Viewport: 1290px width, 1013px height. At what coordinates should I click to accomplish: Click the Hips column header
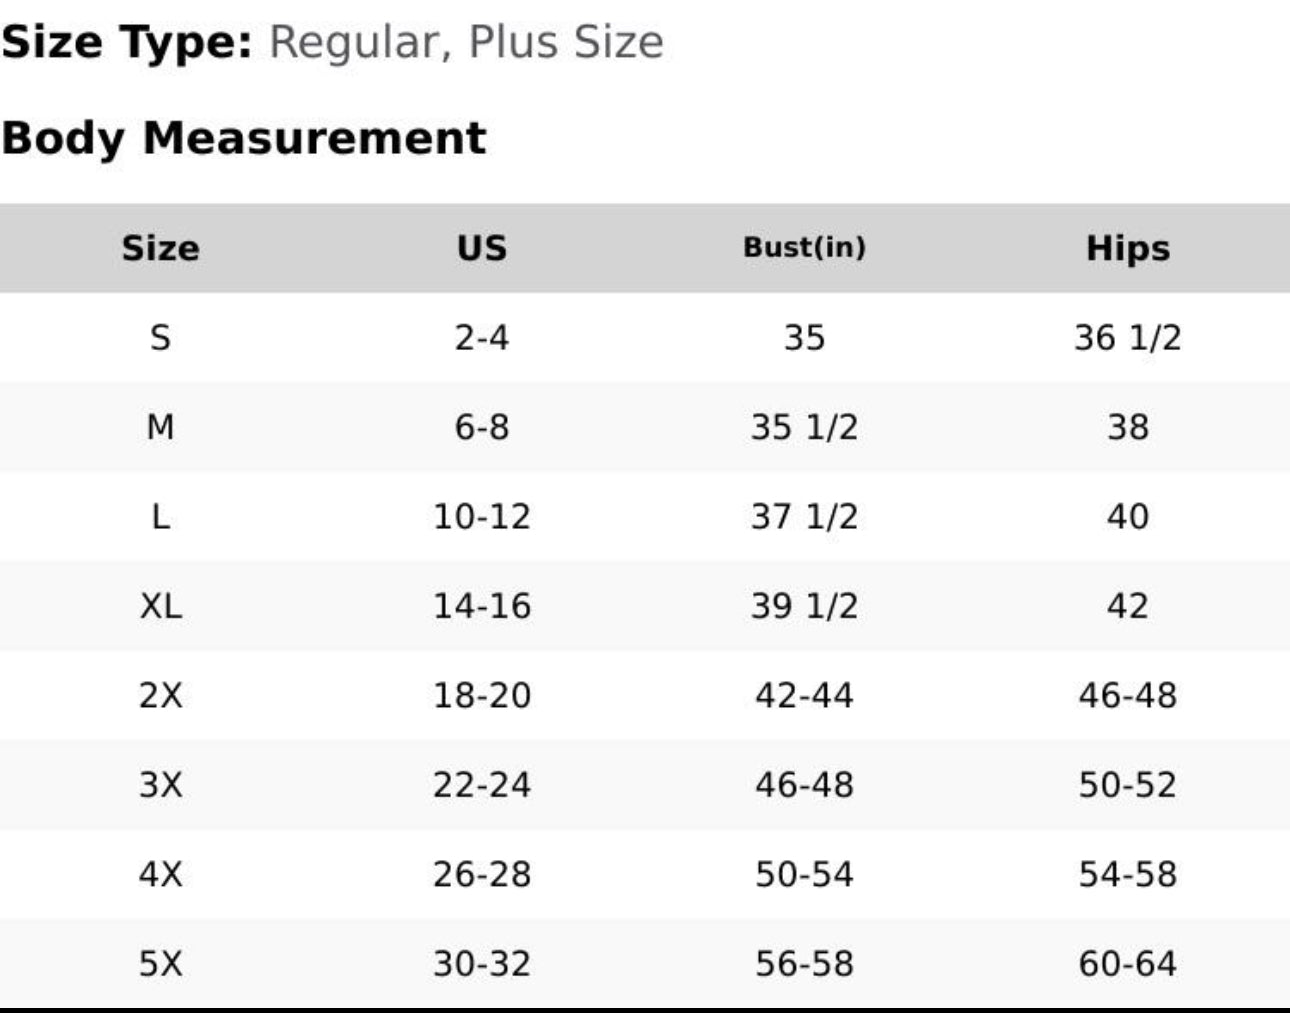pos(1127,248)
